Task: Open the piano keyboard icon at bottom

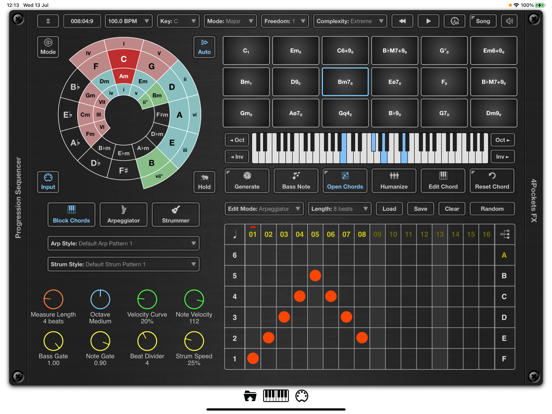Action: 276,396
